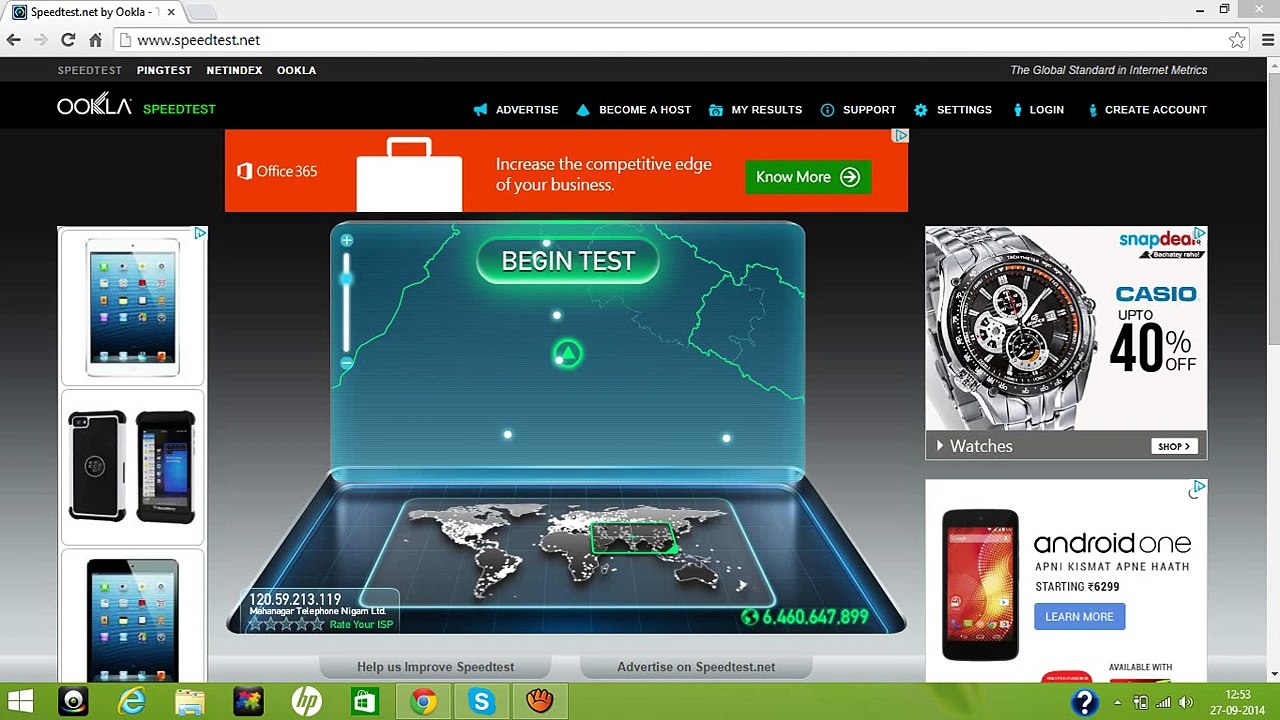Image resolution: width=1280 pixels, height=720 pixels.
Task: Open a new browser tab
Action: point(202,12)
